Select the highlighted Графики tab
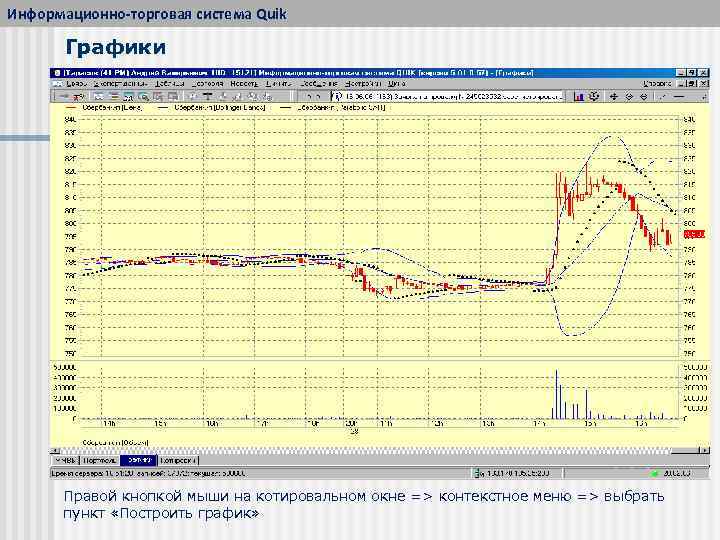Screen dimensions: 720x540 [x=139, y=460]
